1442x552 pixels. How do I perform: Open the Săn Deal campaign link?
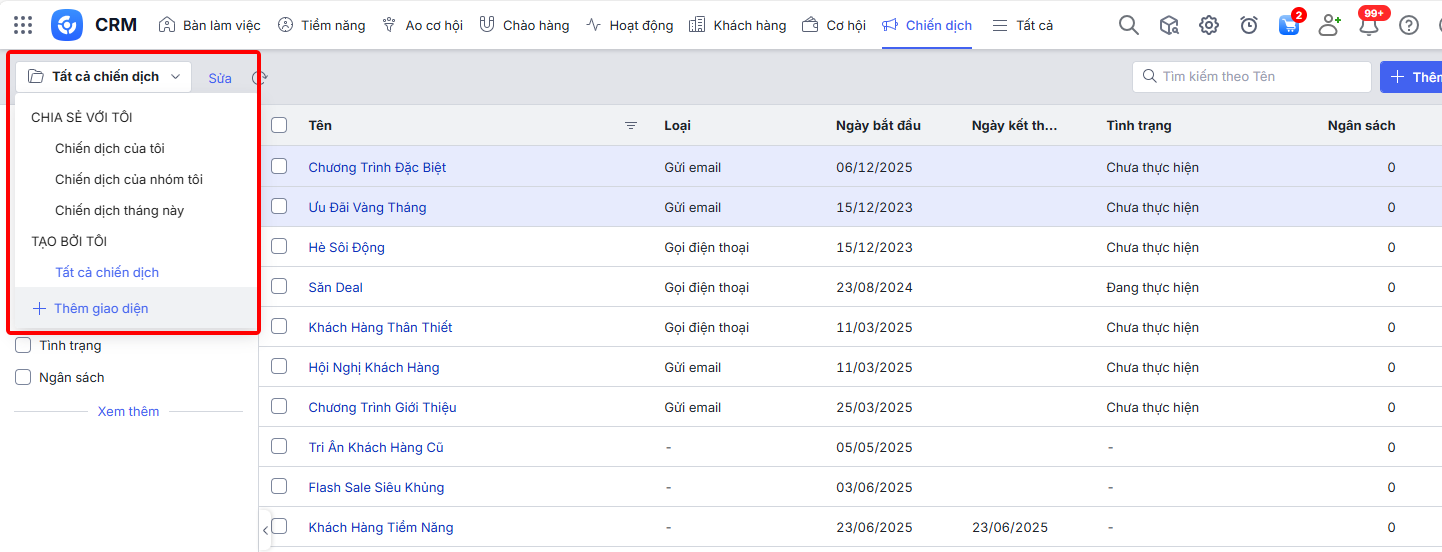click(x=335, y=287)
